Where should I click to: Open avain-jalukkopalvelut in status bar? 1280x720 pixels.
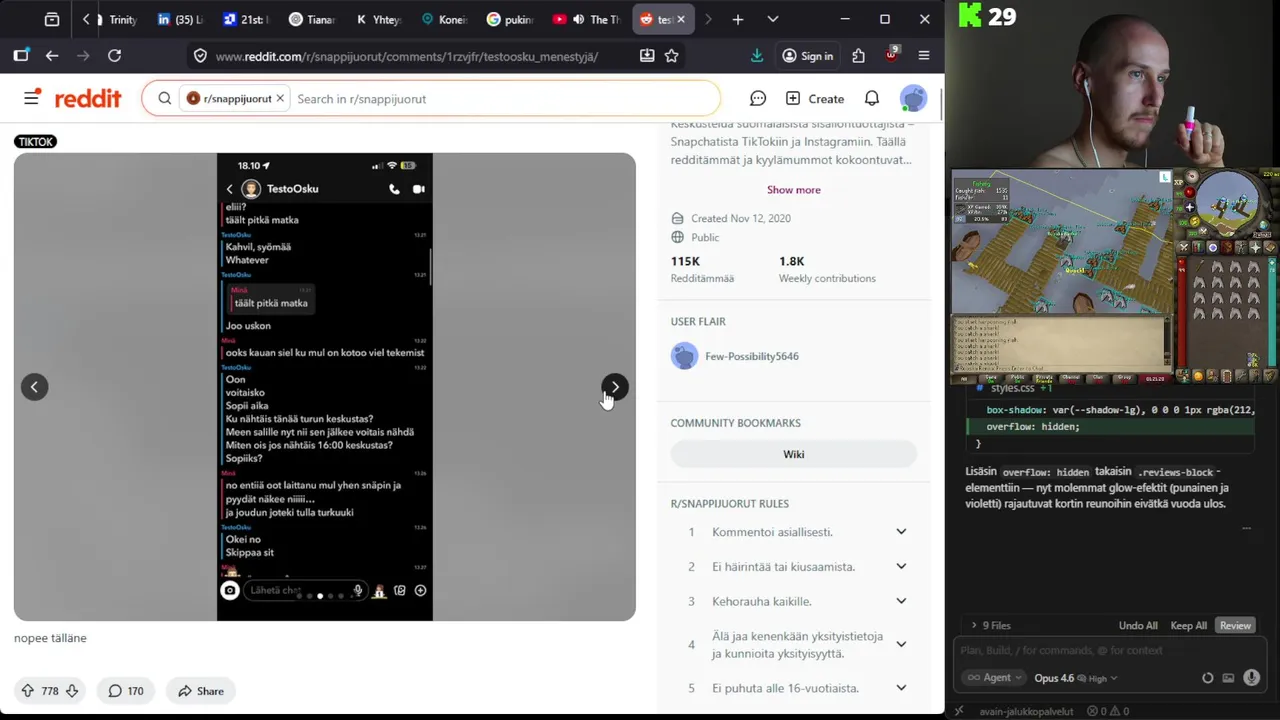[x=1026, y=712]
